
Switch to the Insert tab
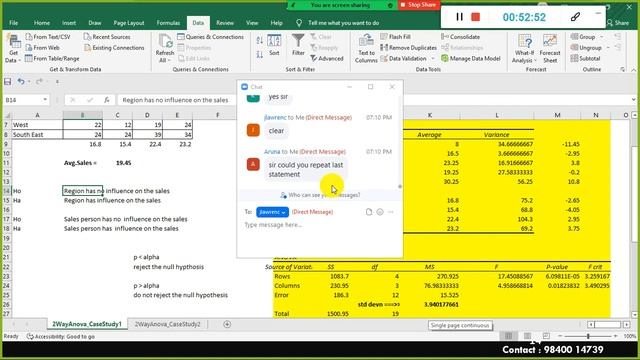pyautogui.click(x=69, y=23)
